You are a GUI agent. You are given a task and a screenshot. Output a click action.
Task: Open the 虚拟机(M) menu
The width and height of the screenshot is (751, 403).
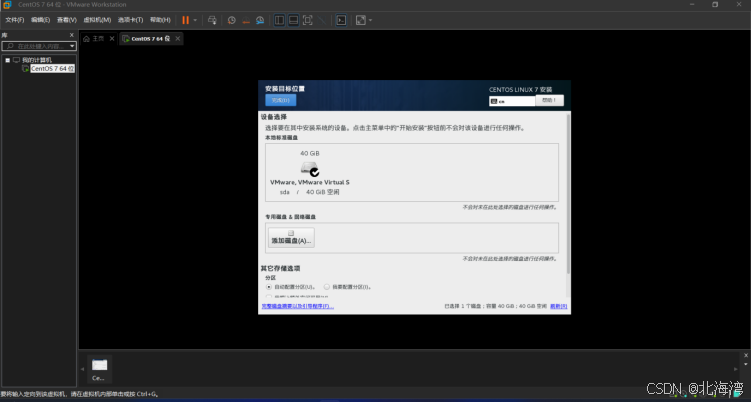(x=97, y=20)
